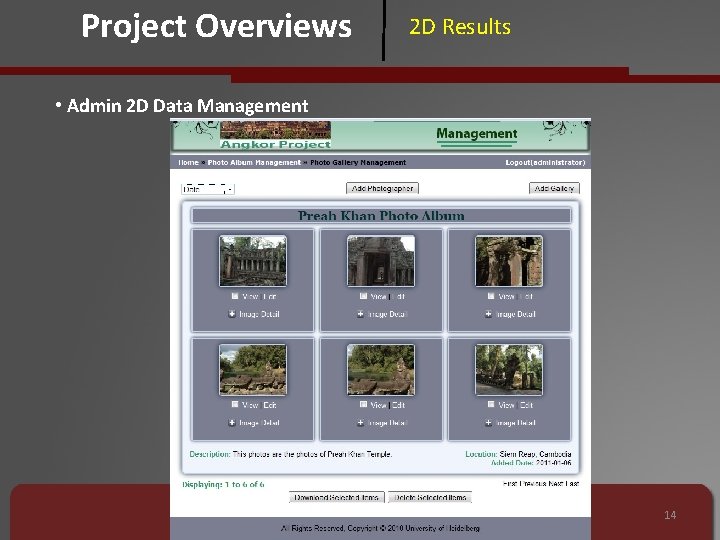Click View link under the first photo

(x=250, y=297)
